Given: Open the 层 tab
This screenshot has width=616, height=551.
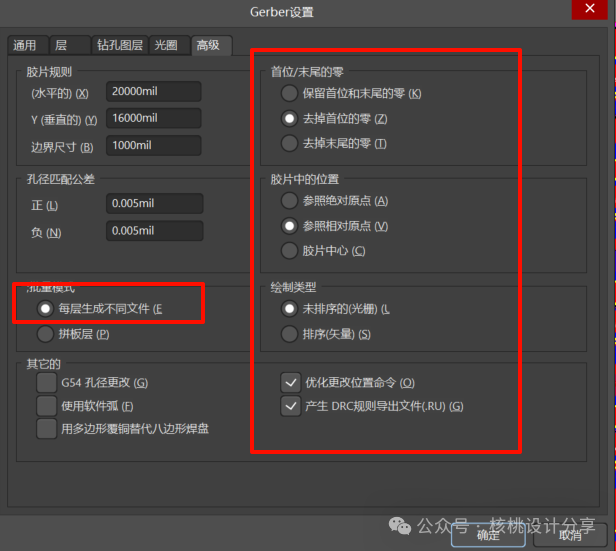Looking at the screenshot, I should point(62,45).
